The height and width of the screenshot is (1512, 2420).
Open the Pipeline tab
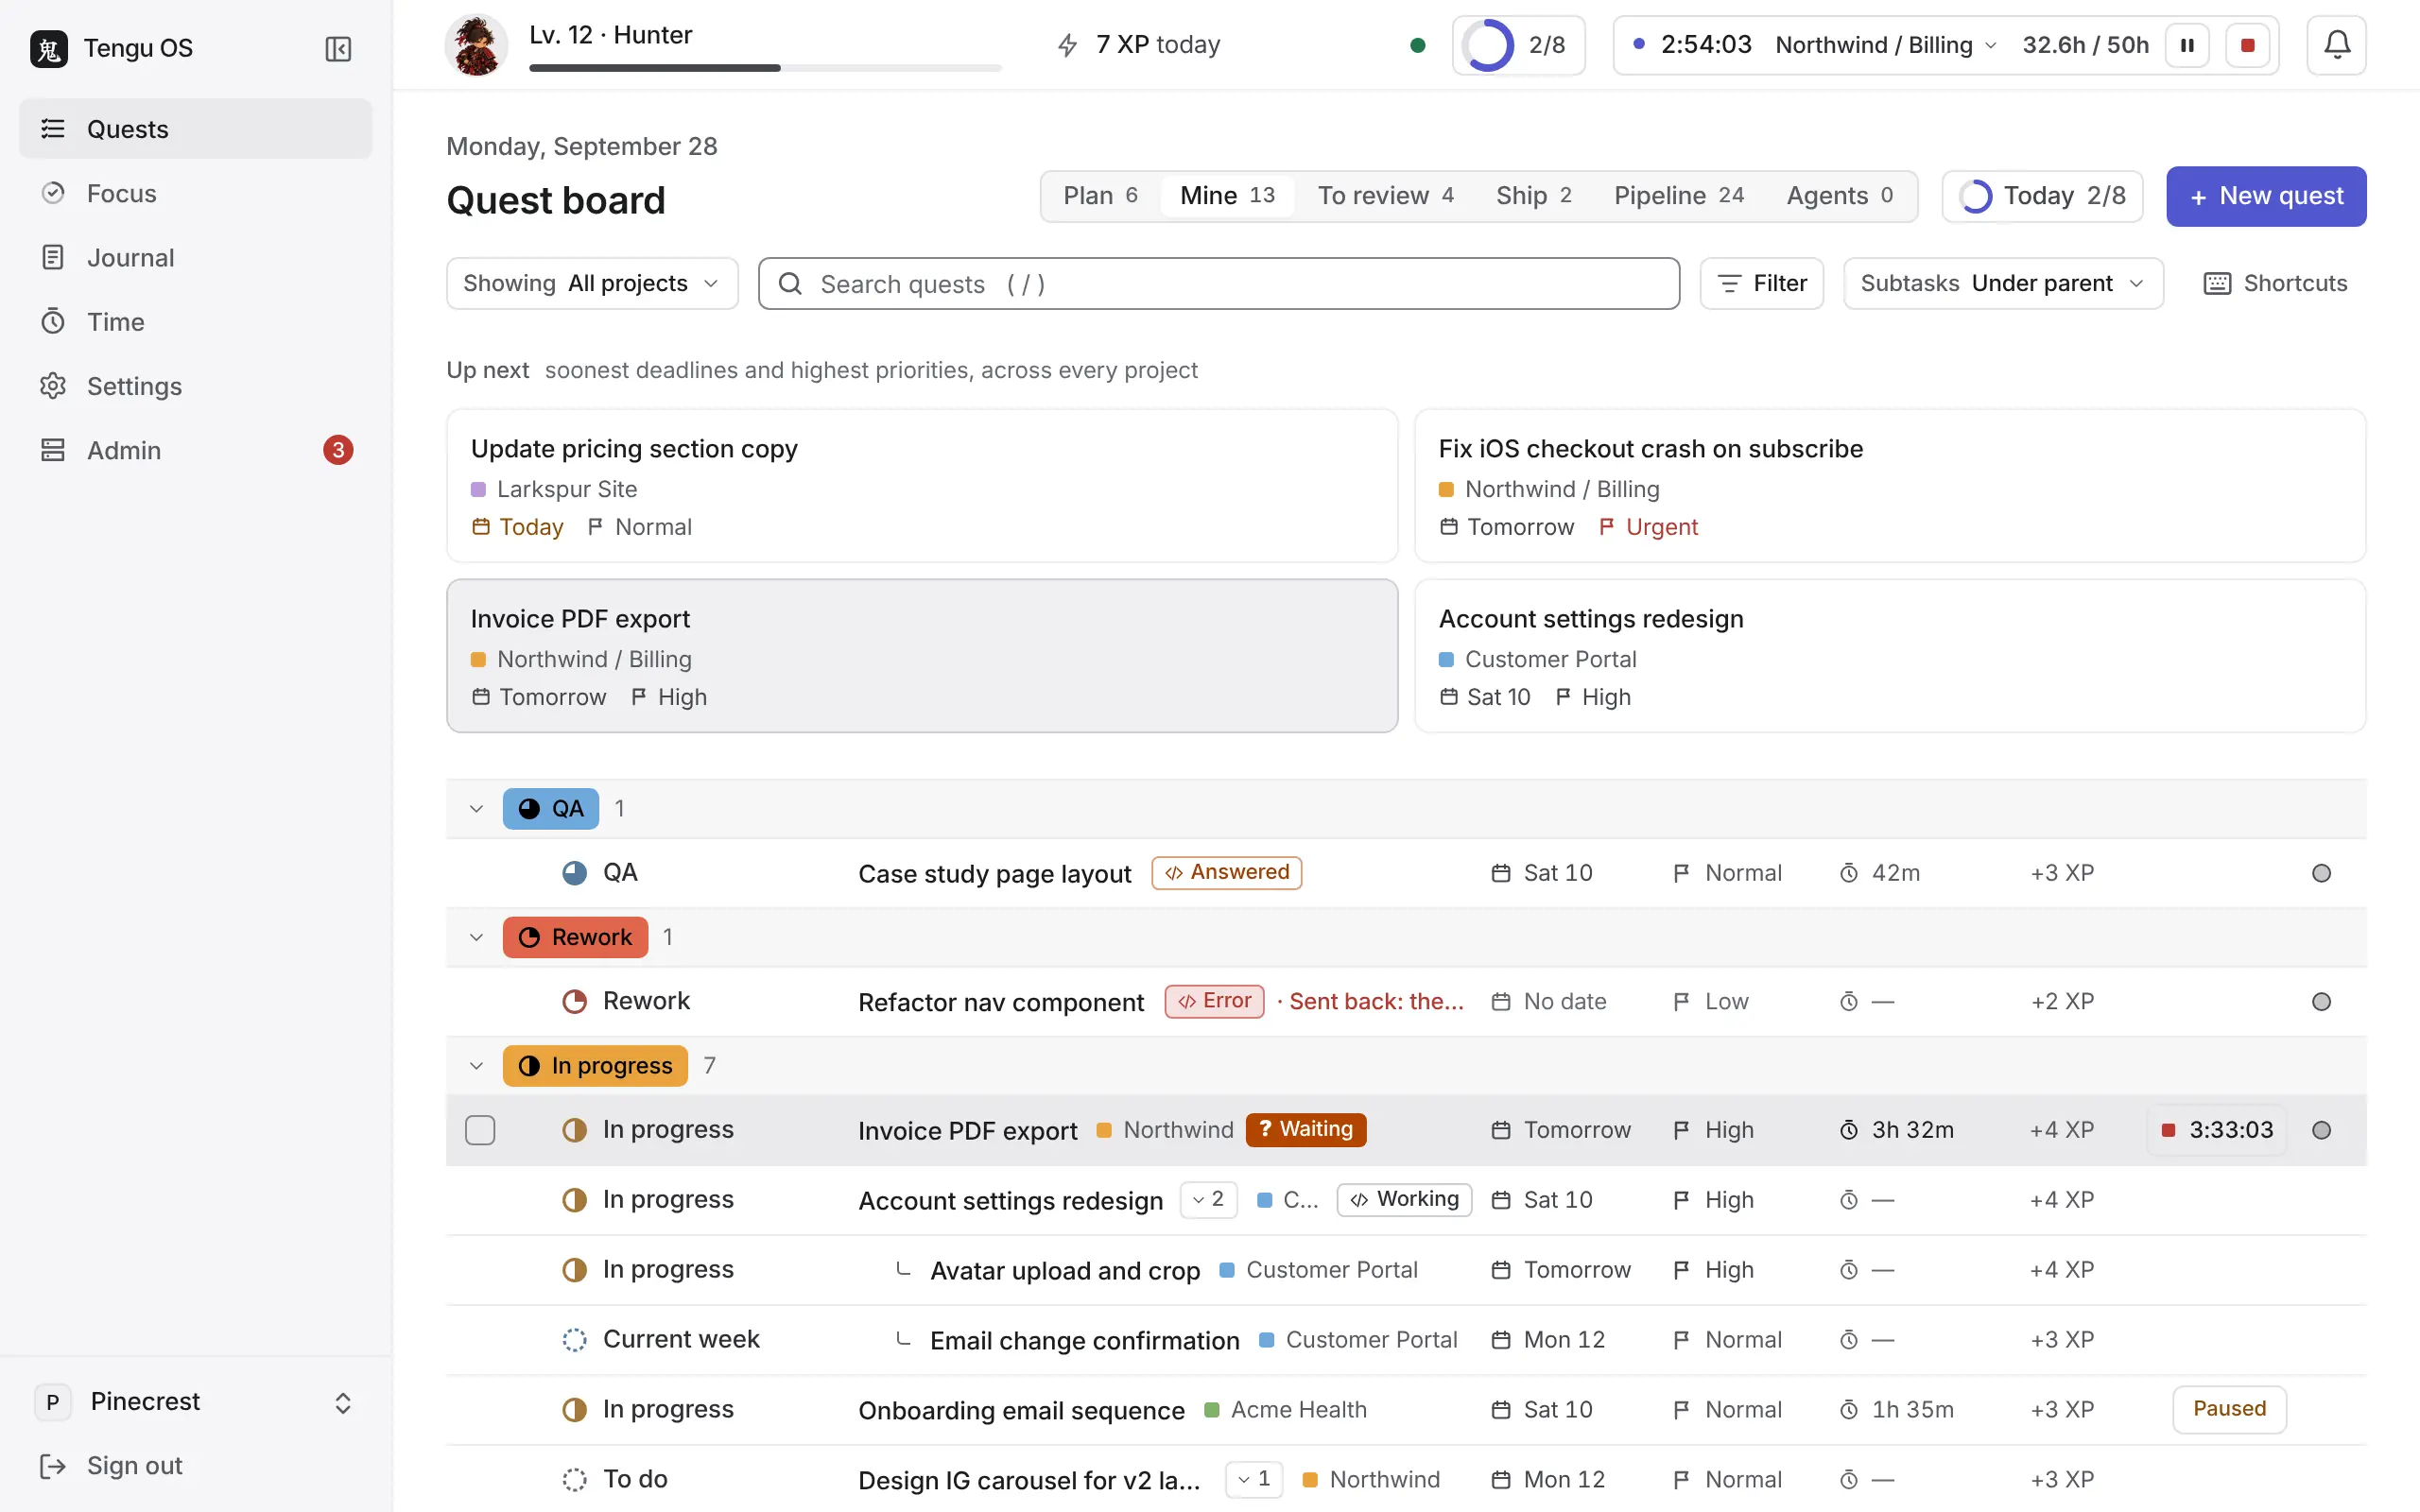coord(1678,195)
